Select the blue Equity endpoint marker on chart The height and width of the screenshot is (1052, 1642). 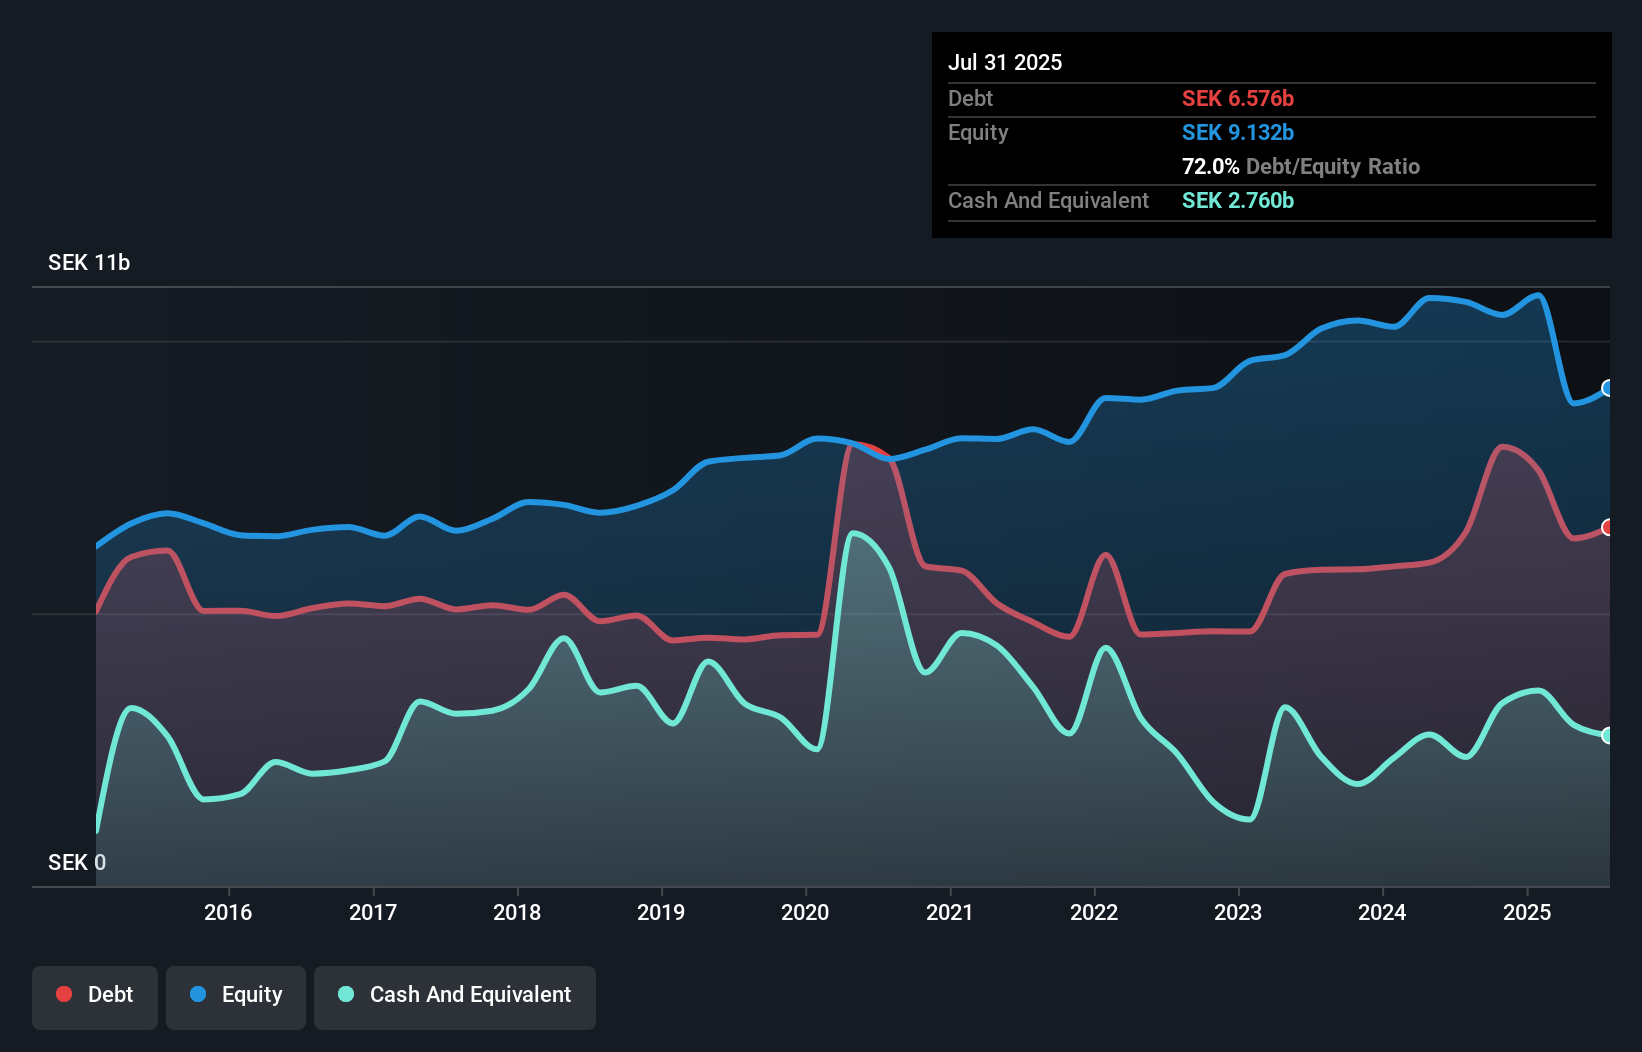[x=1608, y=388]
